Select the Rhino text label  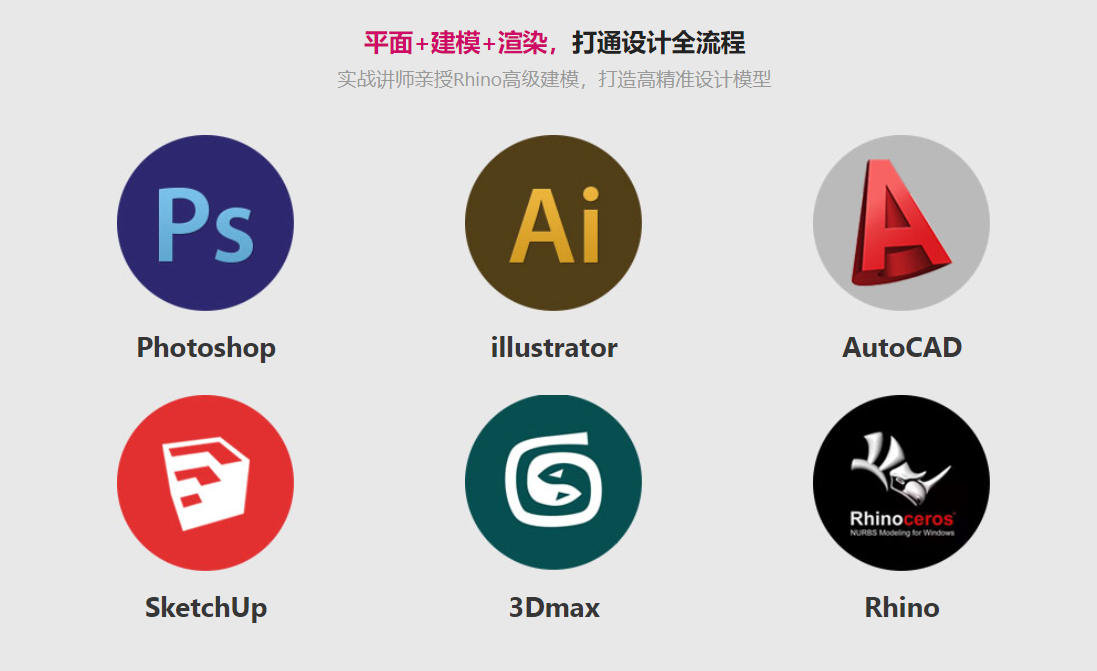(x=902, y=607)
